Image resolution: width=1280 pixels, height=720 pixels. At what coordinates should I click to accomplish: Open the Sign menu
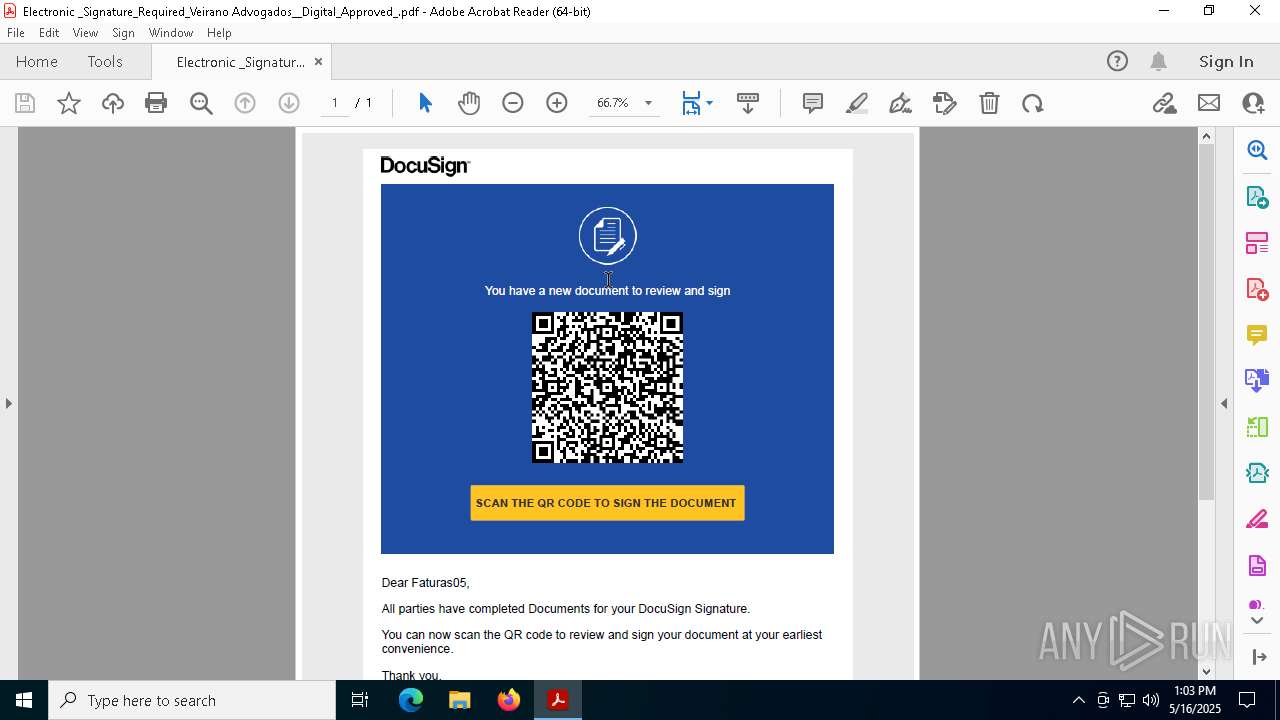[123, 33]
